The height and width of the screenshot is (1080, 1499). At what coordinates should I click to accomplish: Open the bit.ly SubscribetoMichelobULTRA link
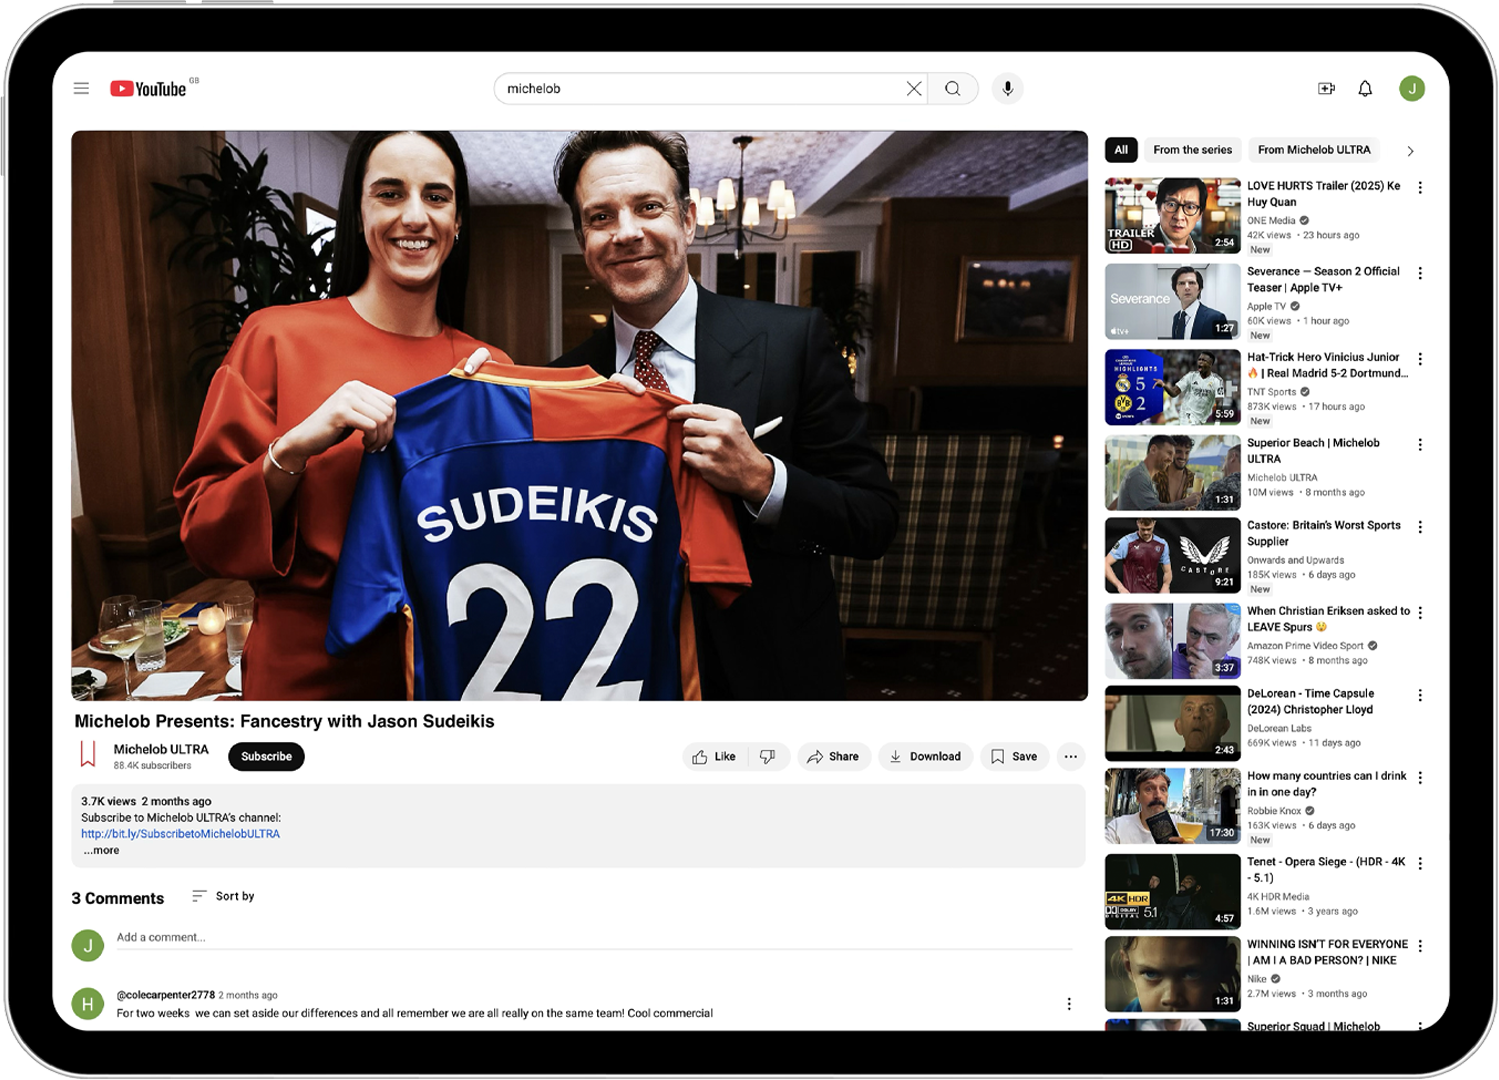[x=181, y=834]
